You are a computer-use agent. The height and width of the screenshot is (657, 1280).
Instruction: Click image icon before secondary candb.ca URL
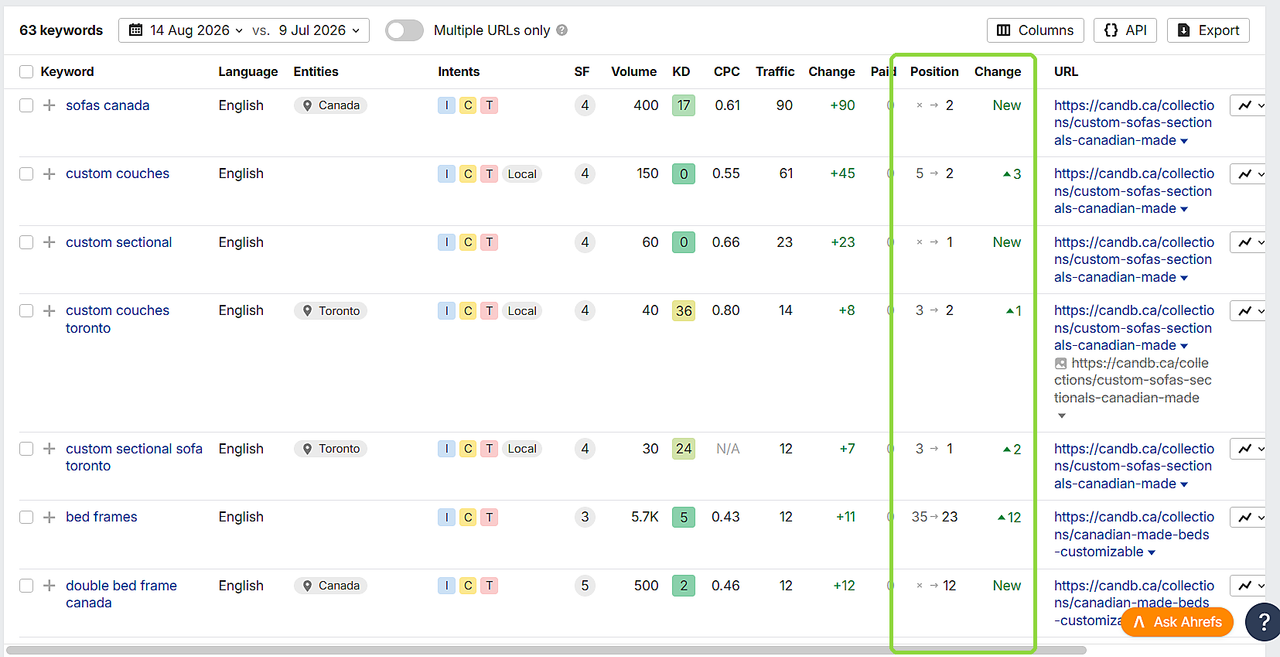tap(1061, 363)
